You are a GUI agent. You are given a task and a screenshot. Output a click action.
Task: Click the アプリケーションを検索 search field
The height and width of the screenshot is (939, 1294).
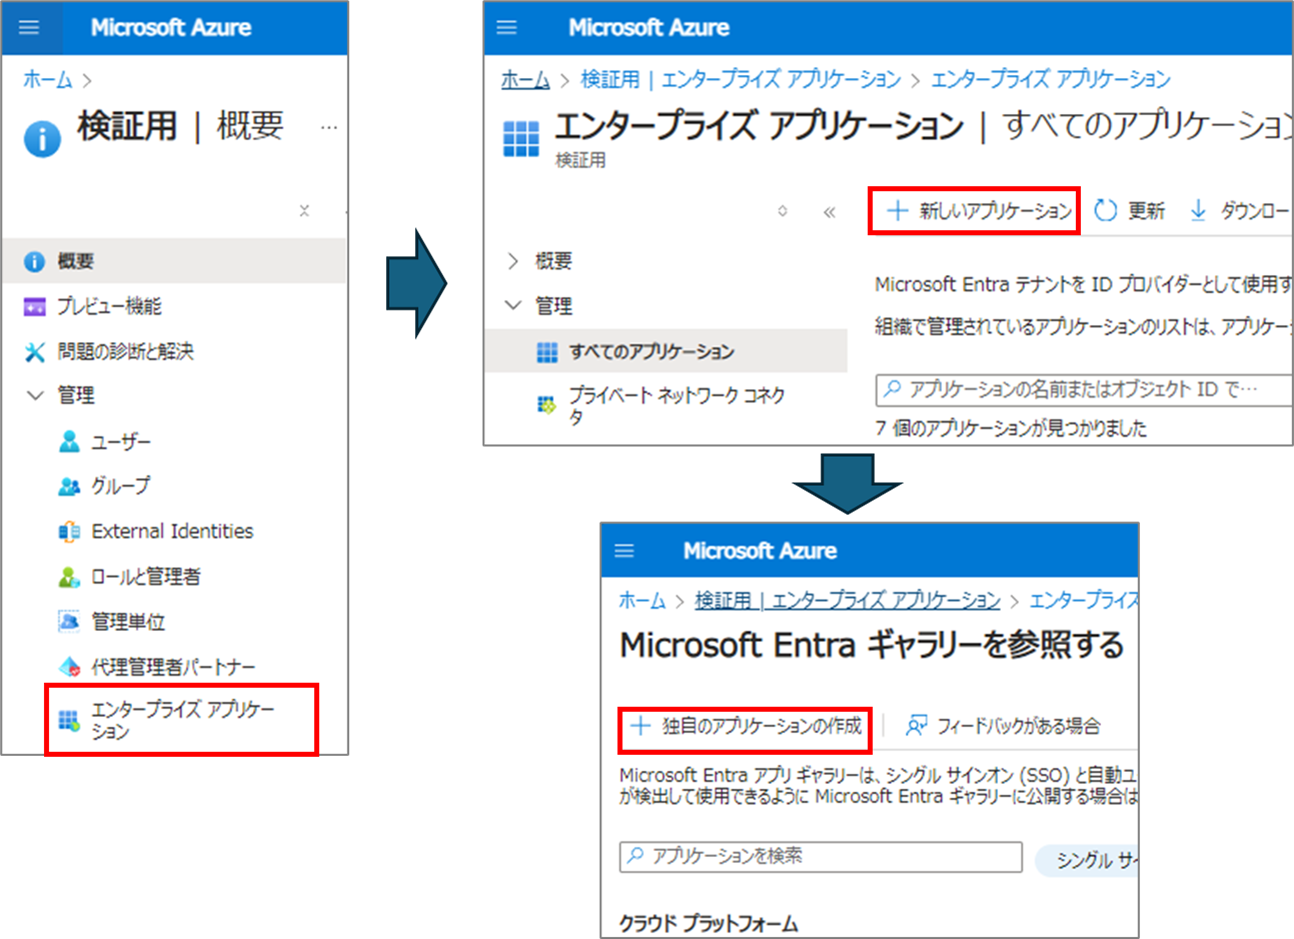point(821,857)
